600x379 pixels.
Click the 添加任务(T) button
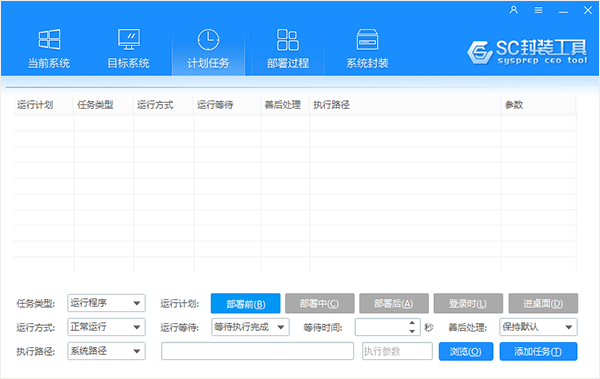click(x=538, y=351)
